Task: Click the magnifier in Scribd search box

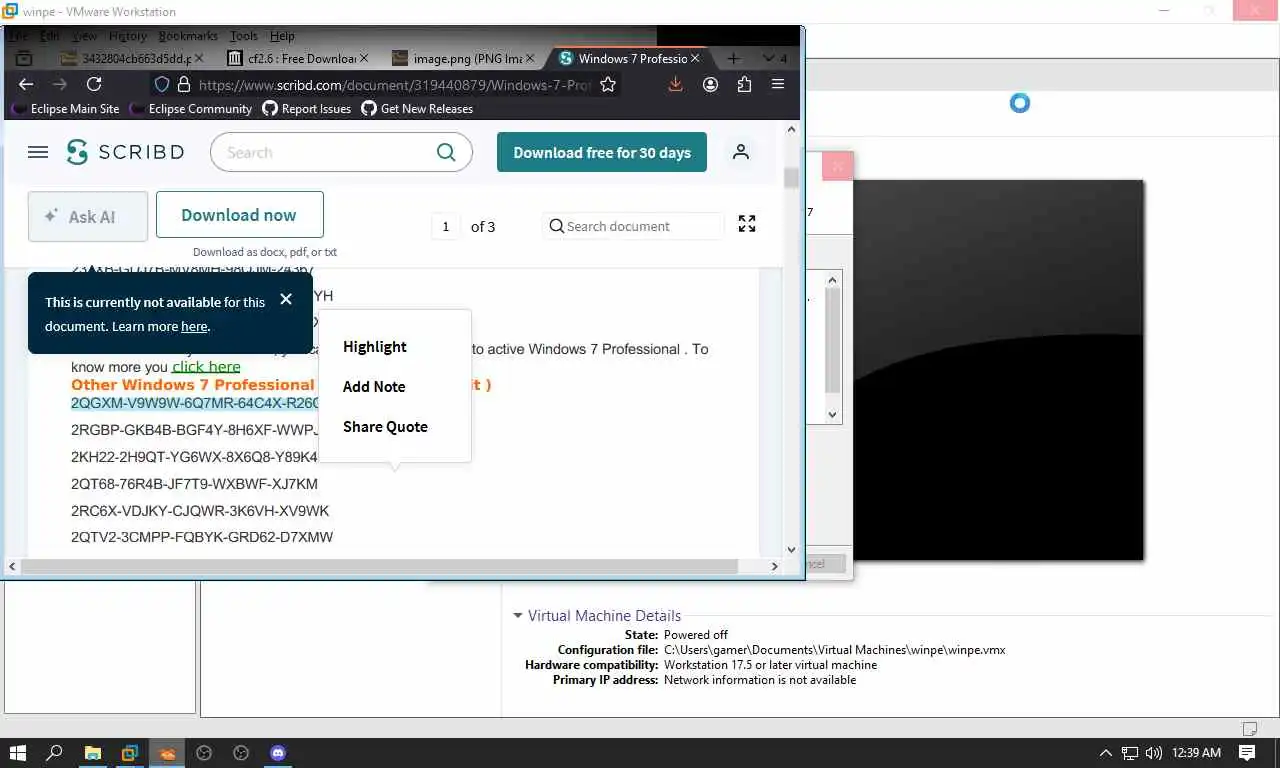Action: coord(446,152)
